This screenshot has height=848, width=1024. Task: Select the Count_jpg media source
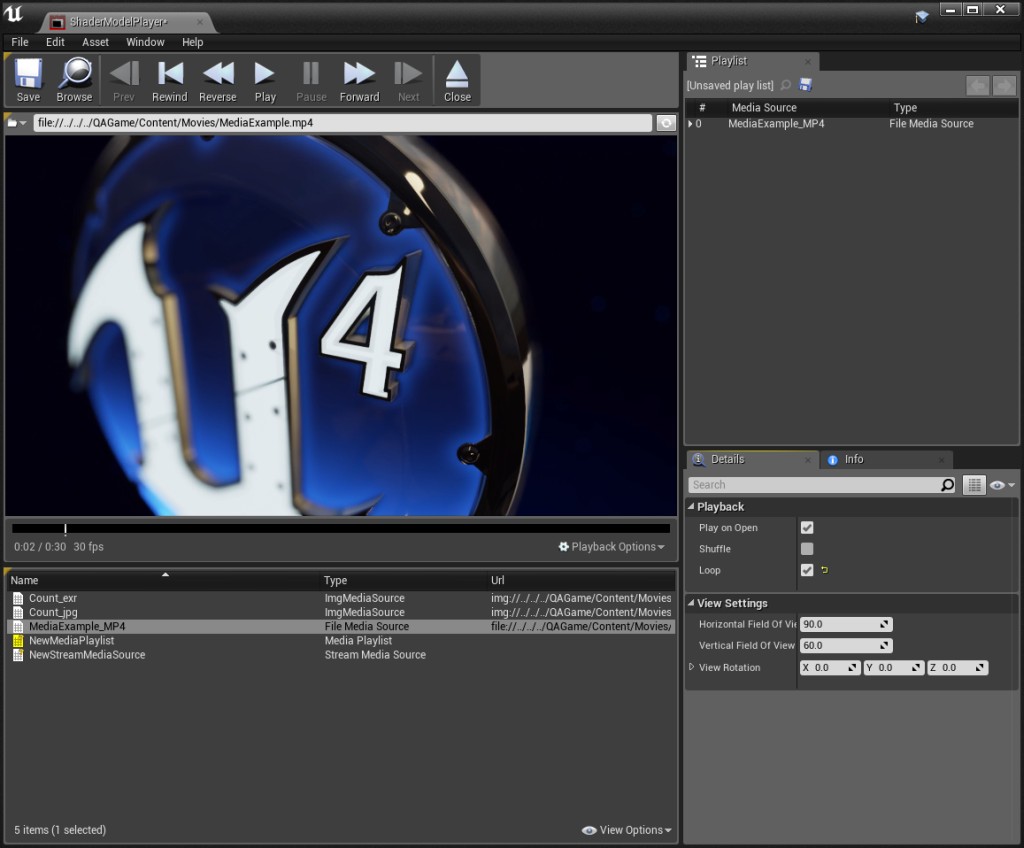tap(341, 612)
